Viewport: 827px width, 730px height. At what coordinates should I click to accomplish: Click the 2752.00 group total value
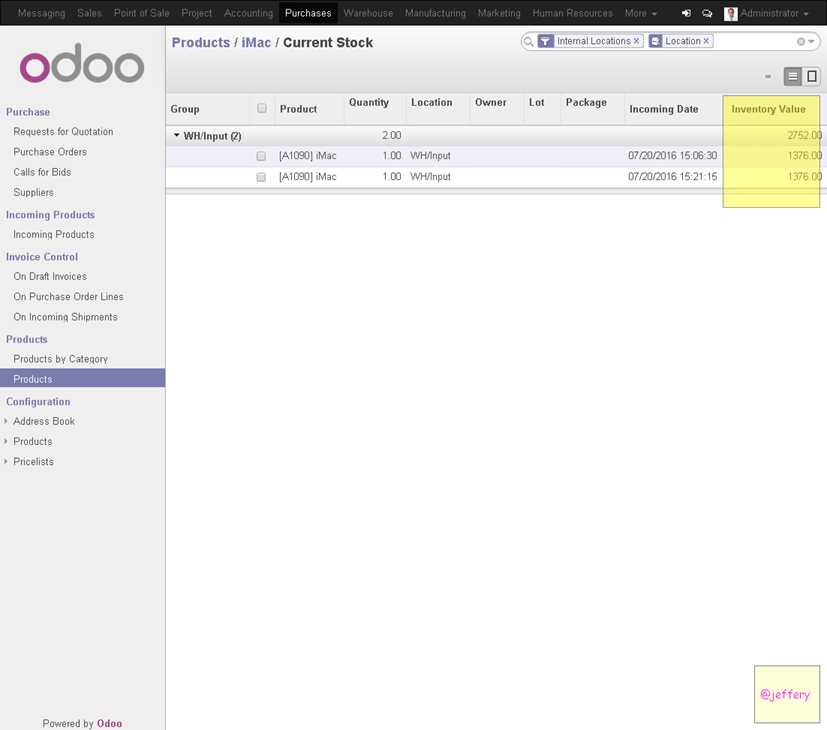[x=804, y=136]
